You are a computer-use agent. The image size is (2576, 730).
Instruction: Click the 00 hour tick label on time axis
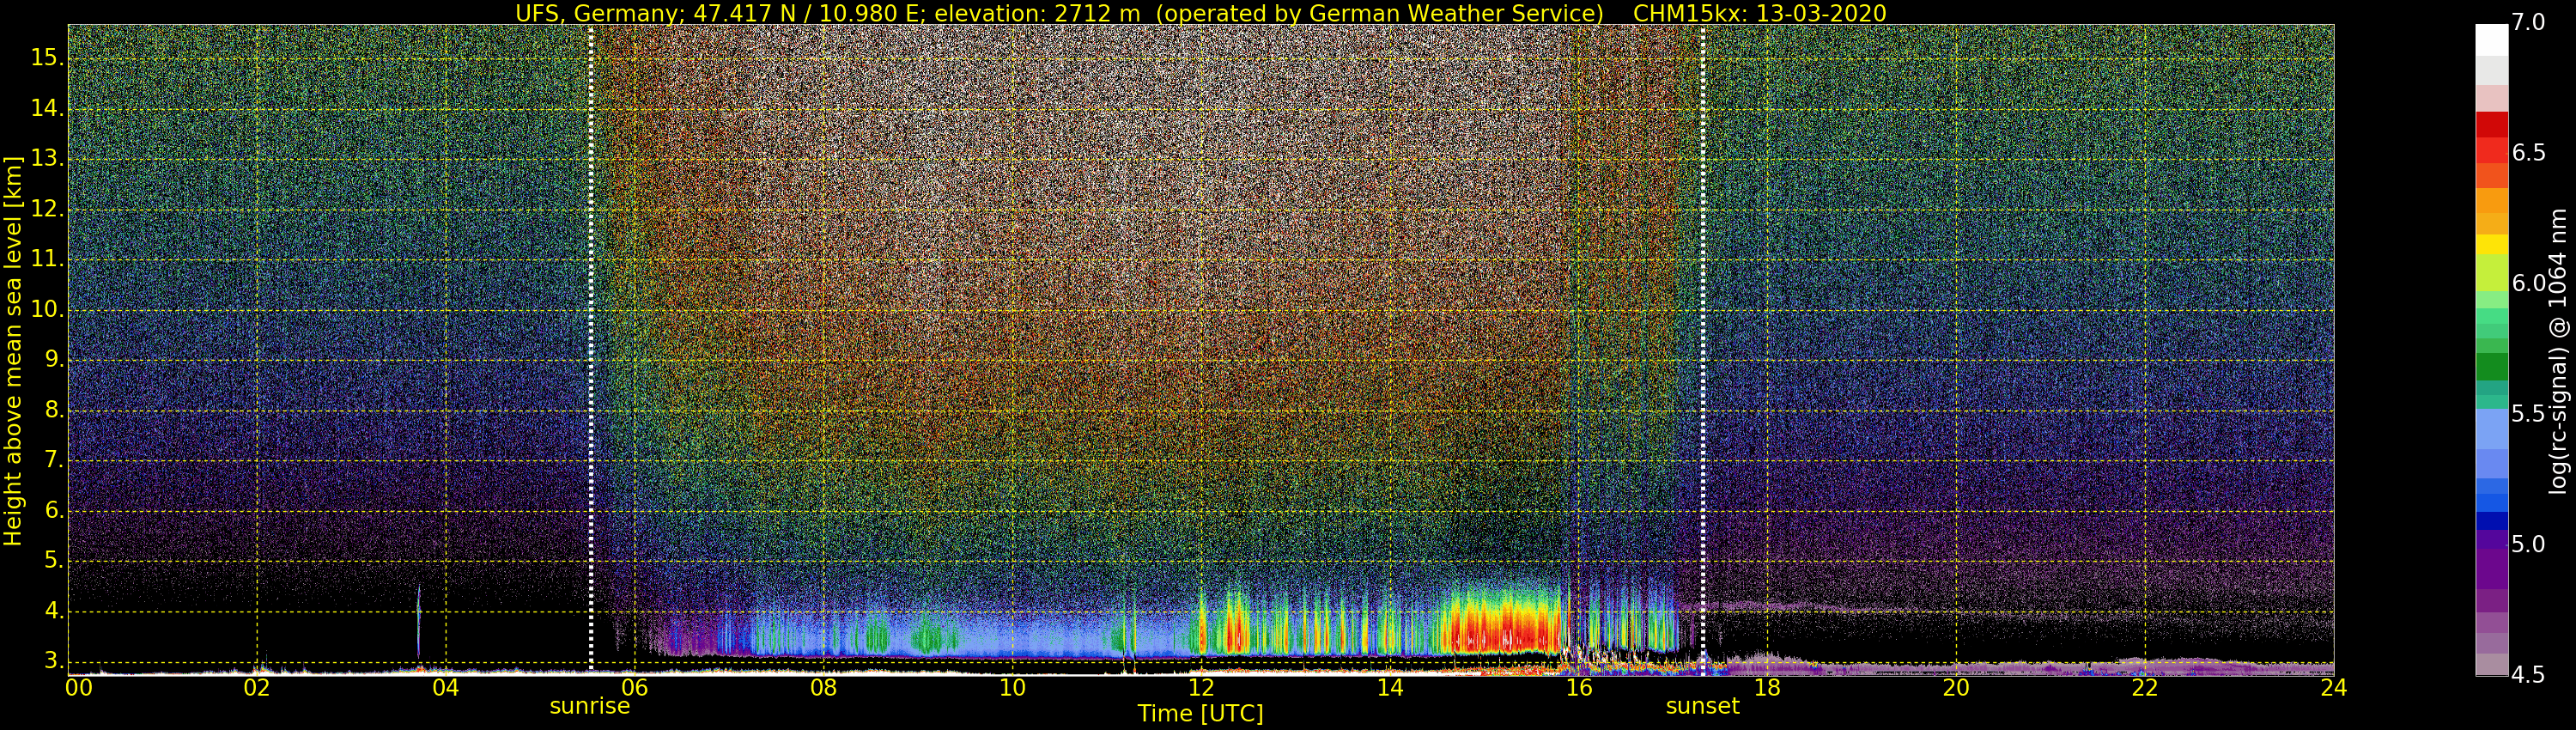click(x=78, y=688)
